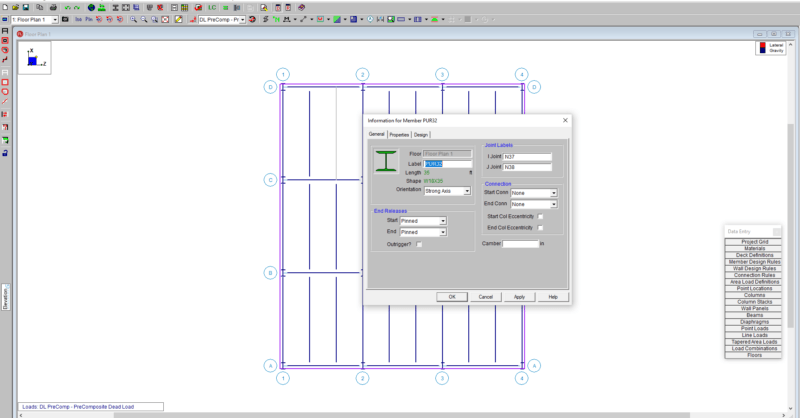Click the Print icon in top toolbar
800x418 pixels.
point(52,7)
